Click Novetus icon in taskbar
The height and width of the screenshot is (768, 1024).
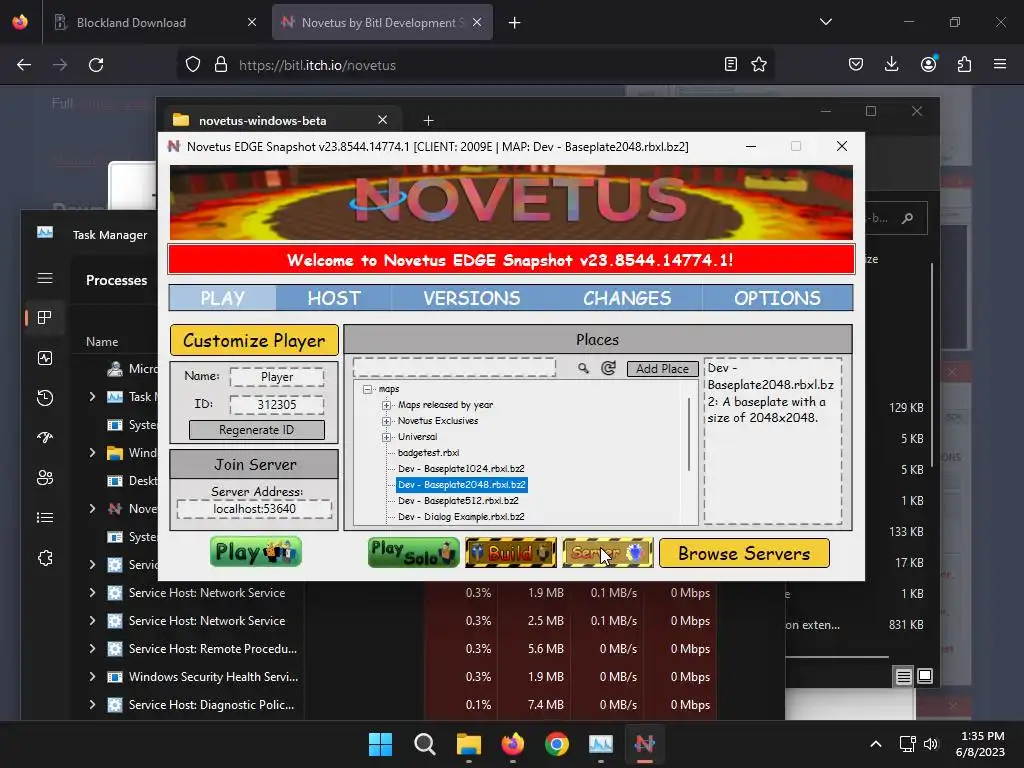[x=645, y=744]
